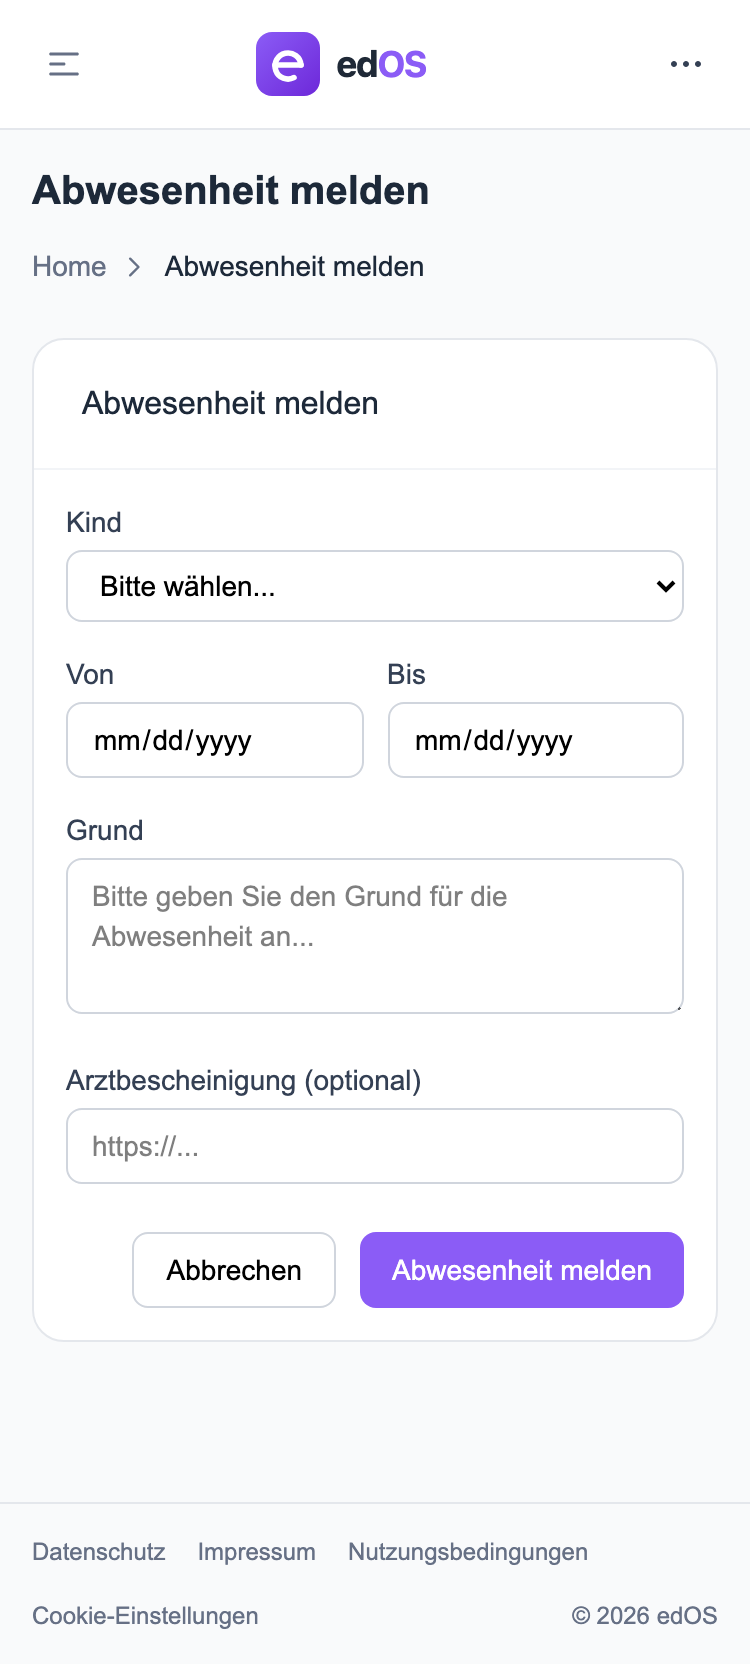Click the Abwesenheit melden card title
750x1664 pixels.
(x=230, y=403)
